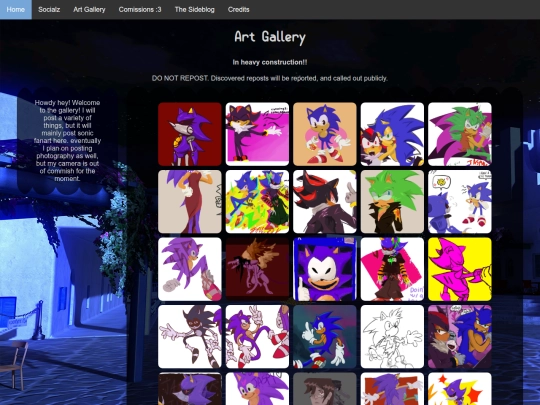Click the 'In heavy construction!!' notice
540x405 pixels.
tap(270, 62)
